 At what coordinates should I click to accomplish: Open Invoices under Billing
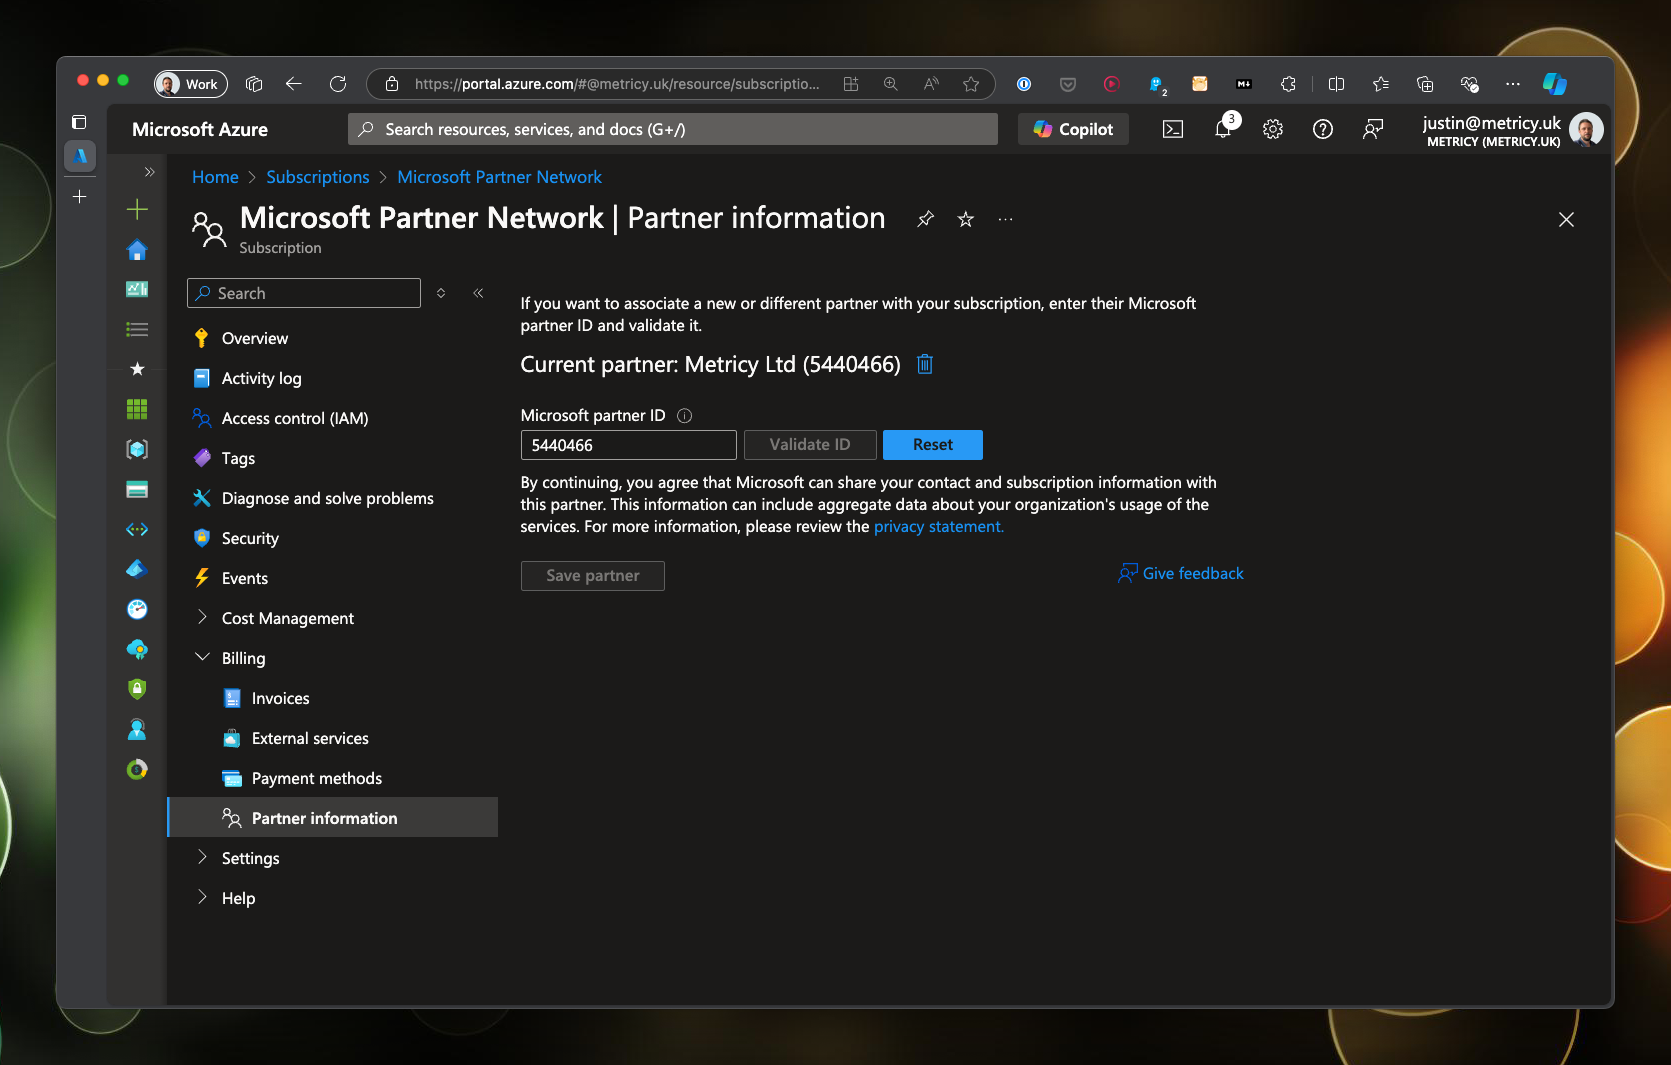(x=280, y=698)
